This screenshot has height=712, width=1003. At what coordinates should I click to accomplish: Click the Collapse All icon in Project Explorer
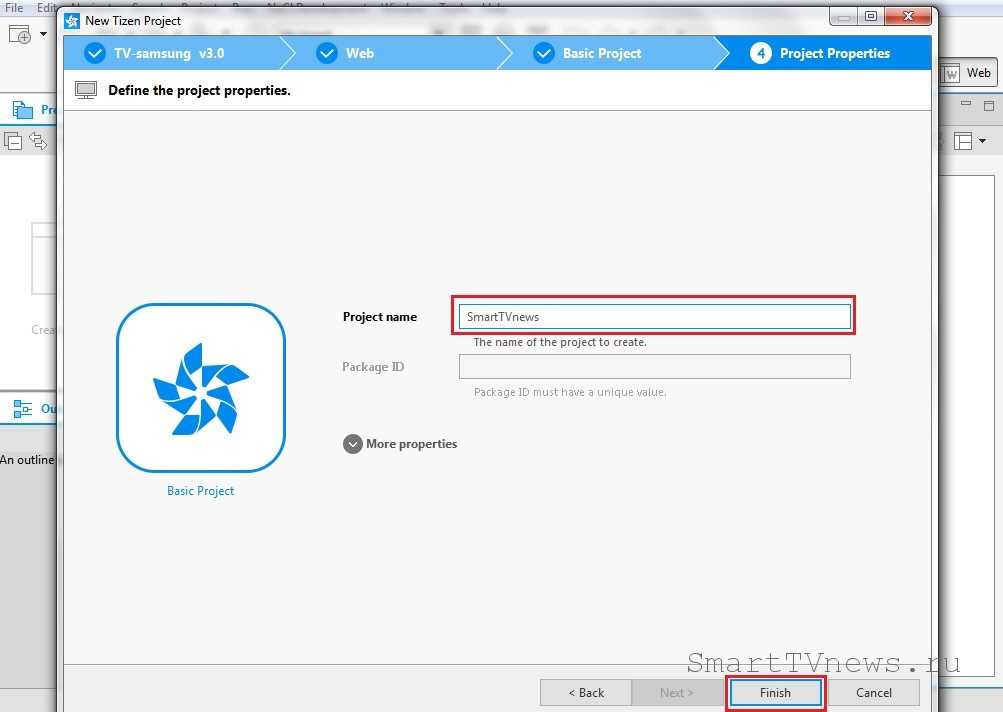[x=13, y=141]
